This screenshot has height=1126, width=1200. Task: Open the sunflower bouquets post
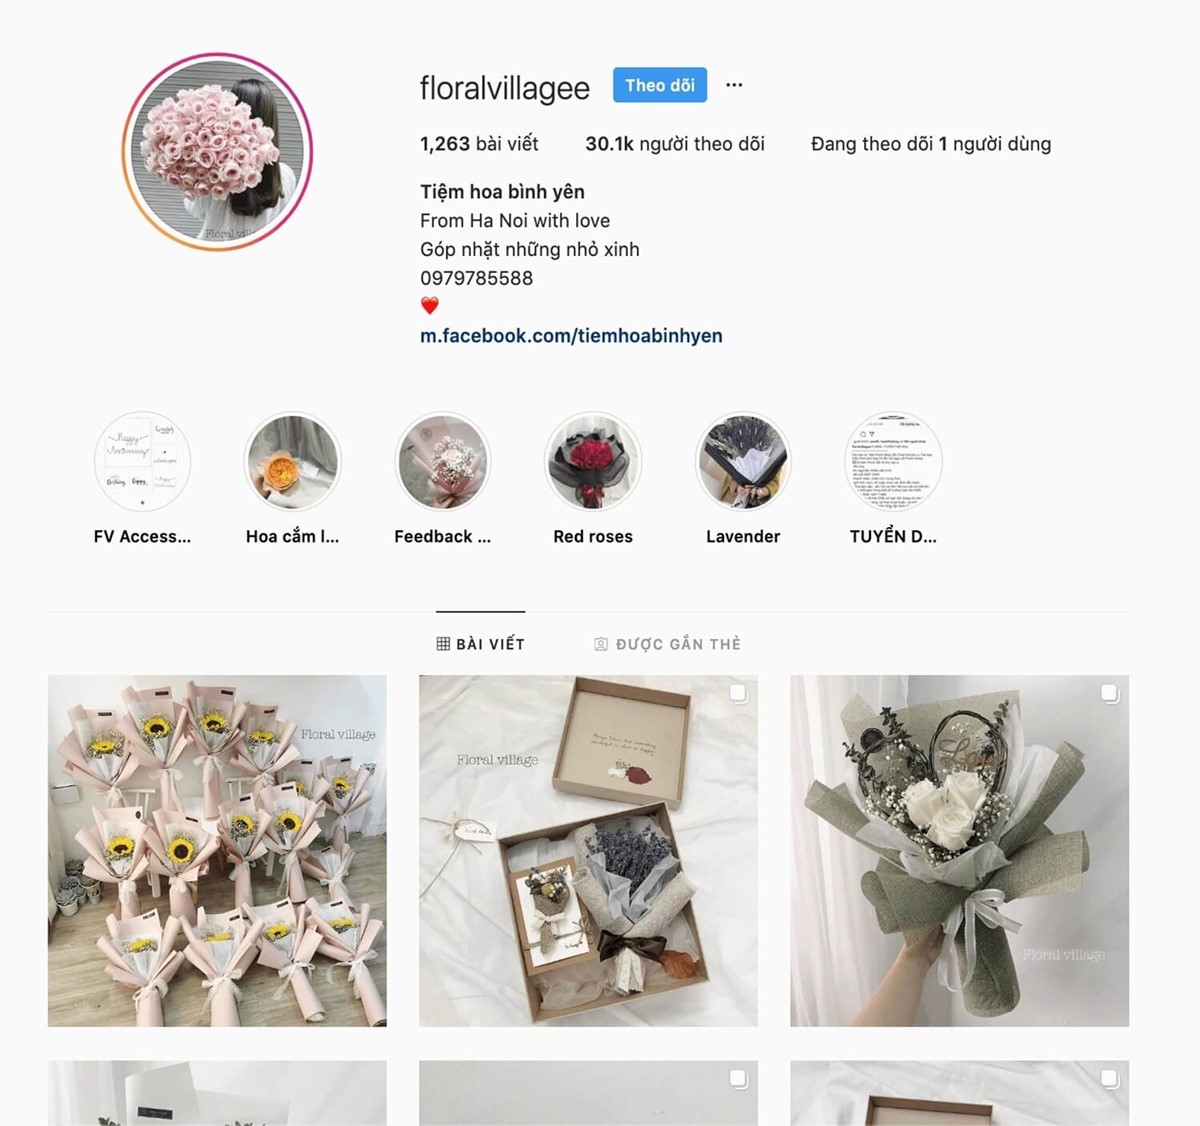click(x=217, y=851)
